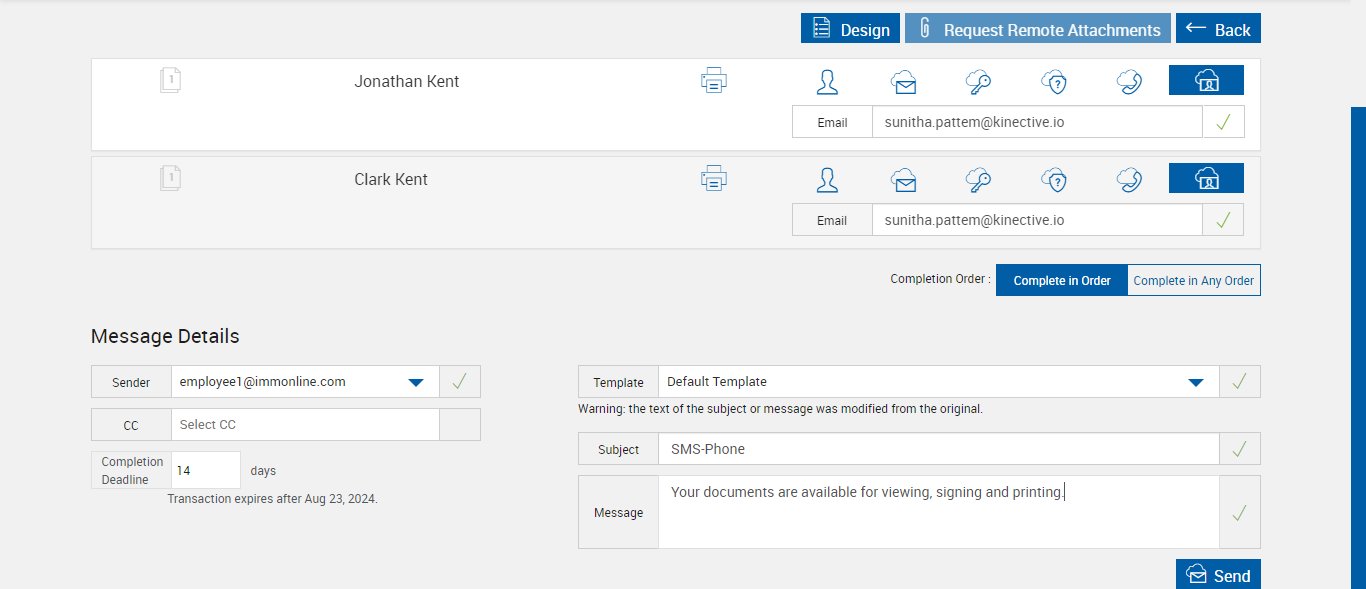Send the message with the Send button

click(1218, 575)
